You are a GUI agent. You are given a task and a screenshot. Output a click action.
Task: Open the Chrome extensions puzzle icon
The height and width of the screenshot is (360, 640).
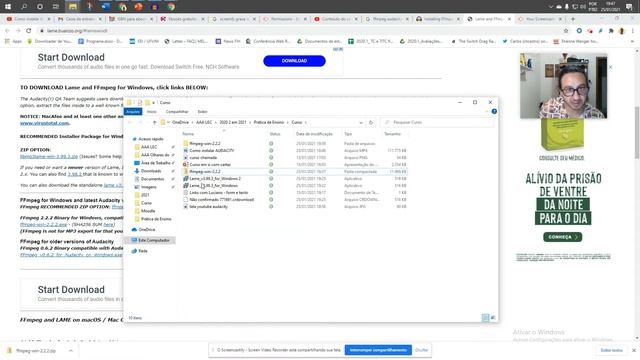click(611, 31)
